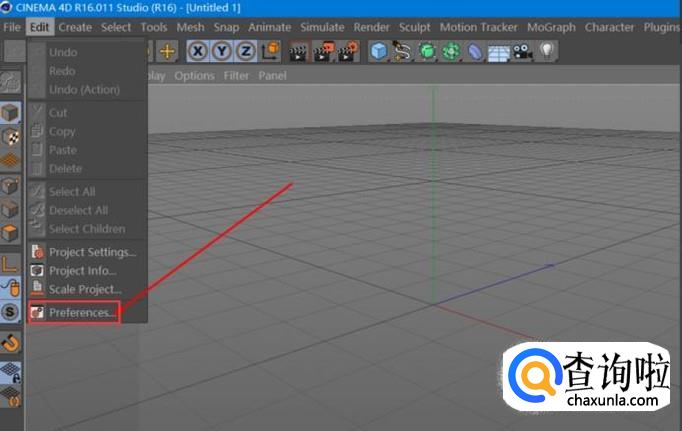Click the blue Bend deformer icon

click(x=475, y=51)
